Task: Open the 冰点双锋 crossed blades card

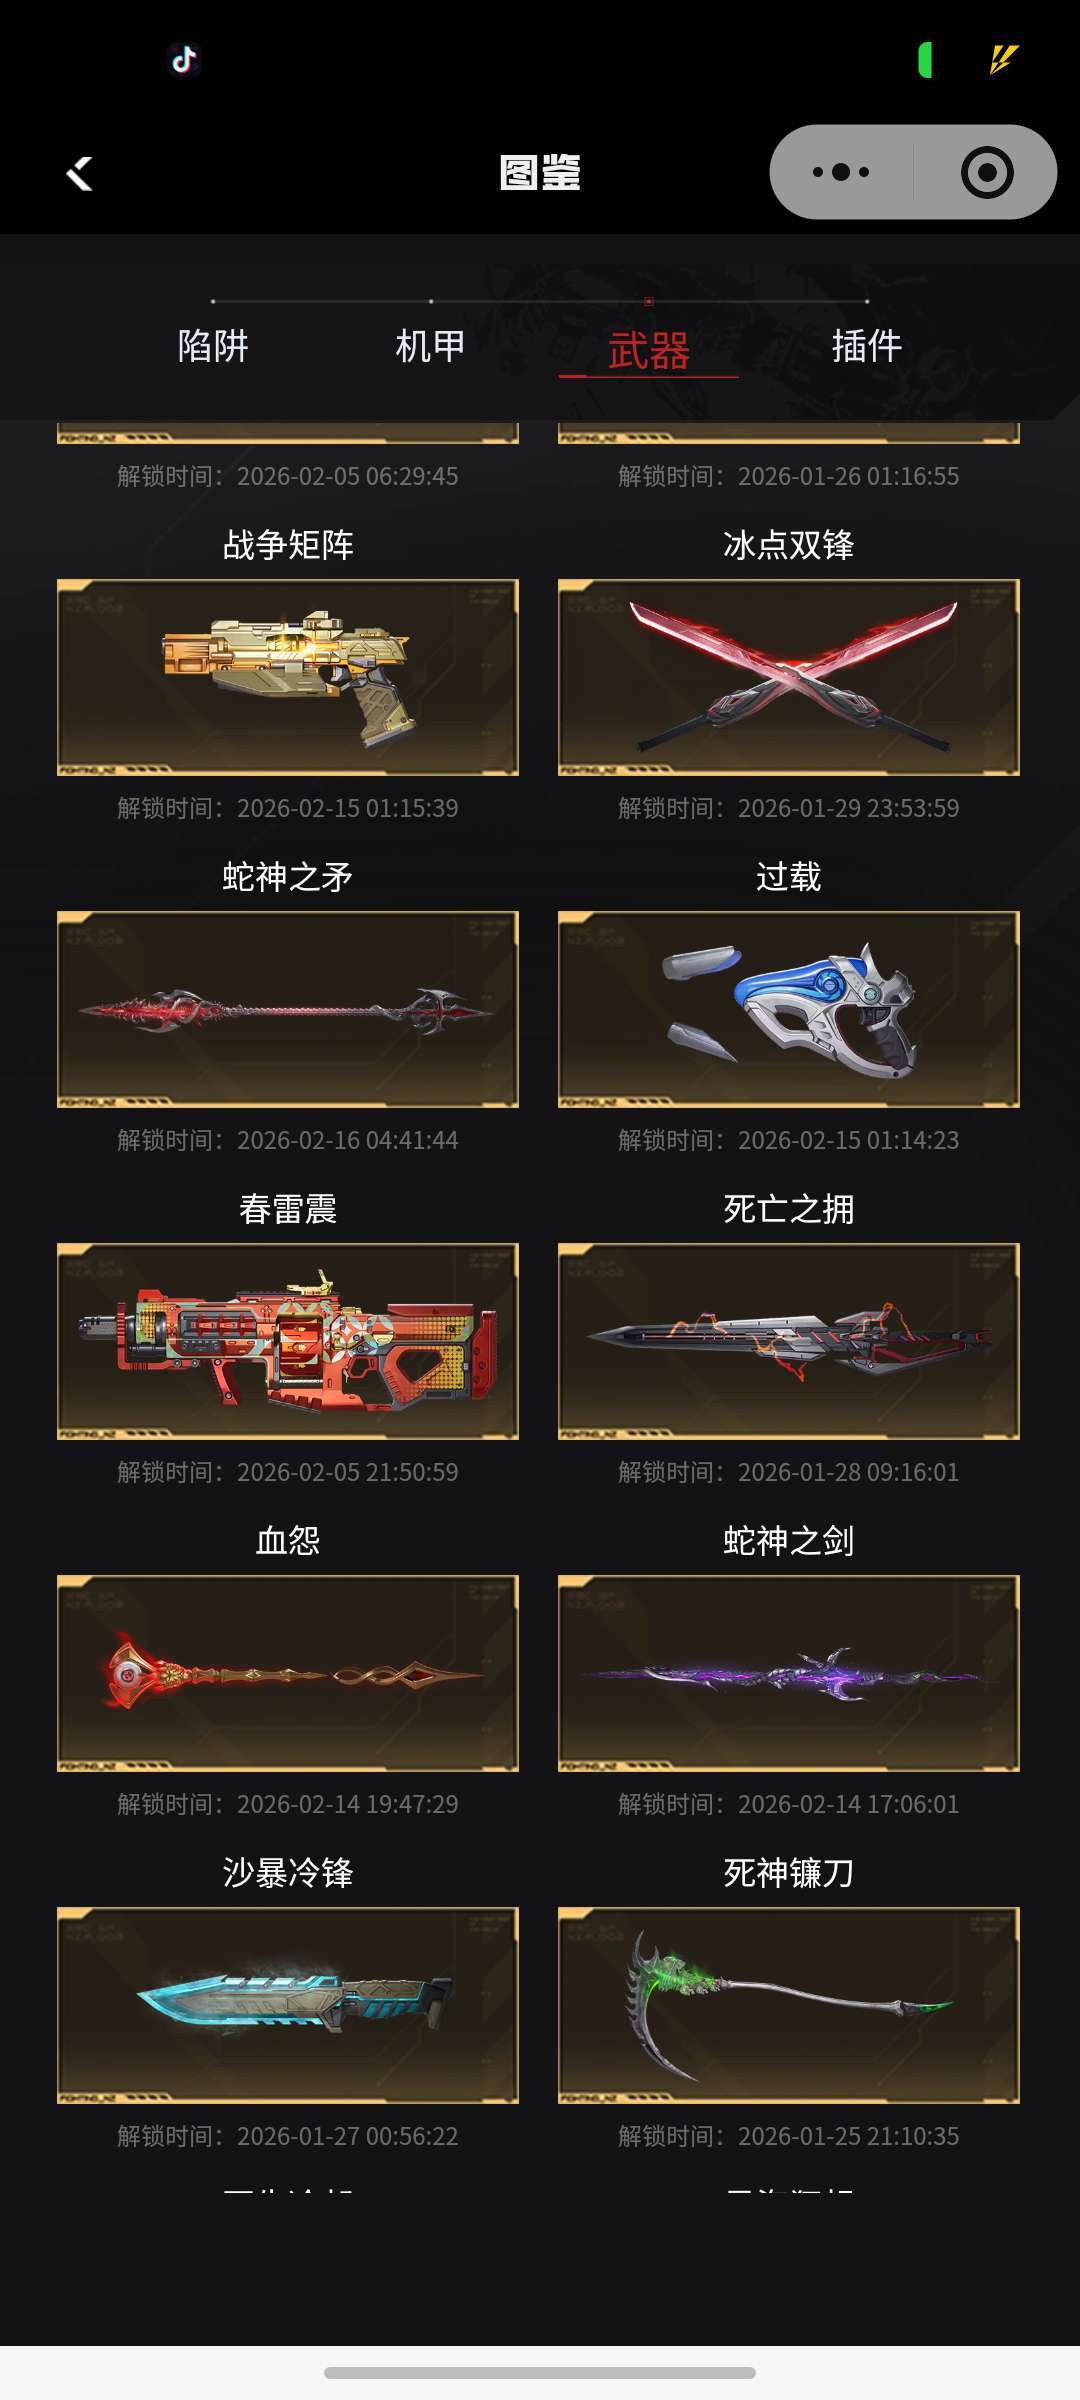Action: 789,677
